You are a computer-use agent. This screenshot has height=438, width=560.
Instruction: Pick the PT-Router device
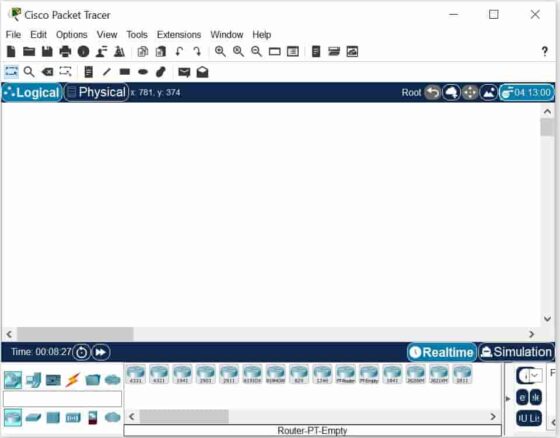pos(345,374)
